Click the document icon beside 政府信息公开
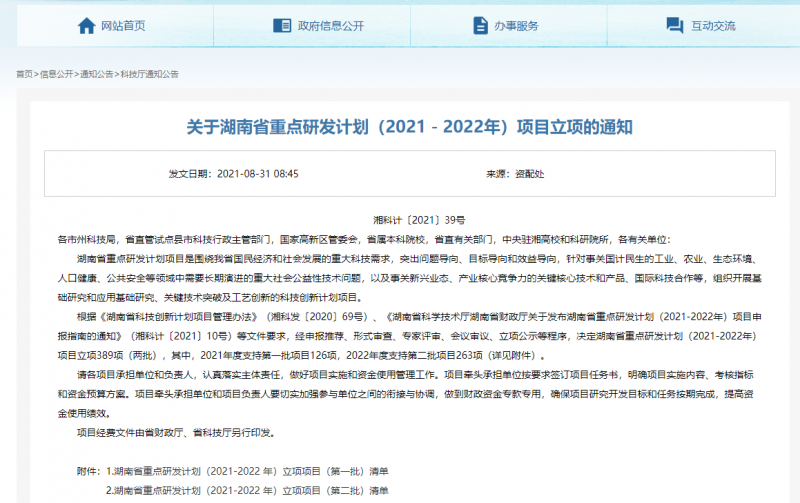The image size is (800, 503). (282, 26)
